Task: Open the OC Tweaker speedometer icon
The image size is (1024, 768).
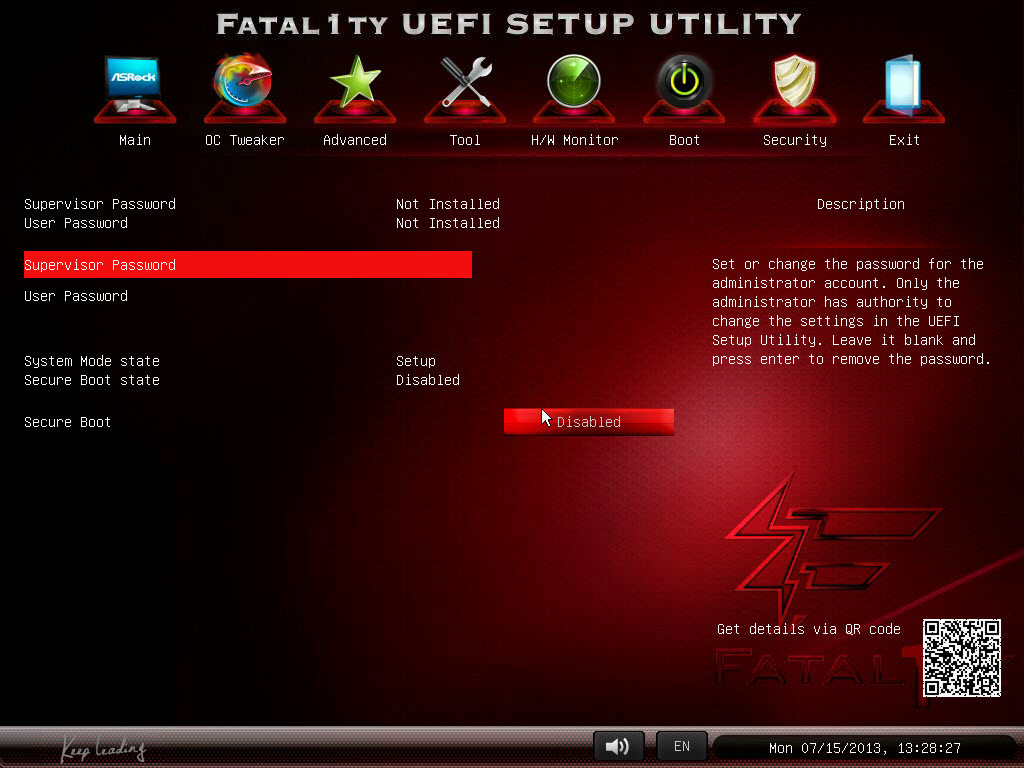Action: pyautogui.click(x=244, y=88)
